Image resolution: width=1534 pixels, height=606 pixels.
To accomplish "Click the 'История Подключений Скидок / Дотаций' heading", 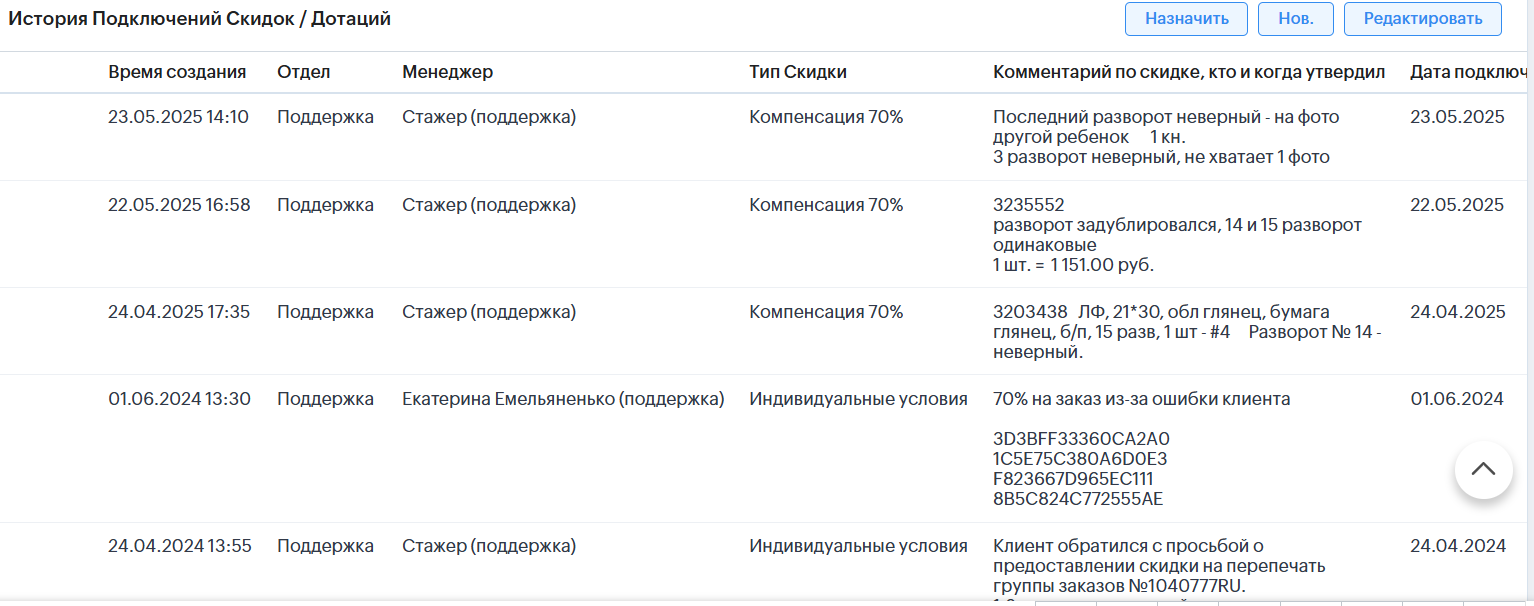I will [200, 19].
